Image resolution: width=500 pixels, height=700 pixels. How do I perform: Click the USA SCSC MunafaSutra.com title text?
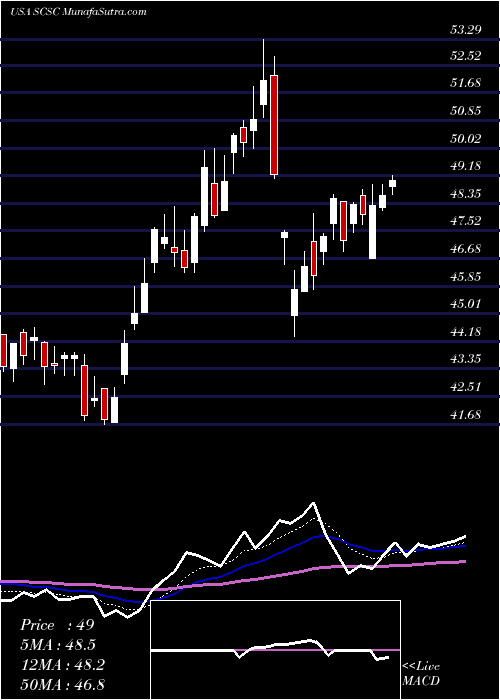78,12
